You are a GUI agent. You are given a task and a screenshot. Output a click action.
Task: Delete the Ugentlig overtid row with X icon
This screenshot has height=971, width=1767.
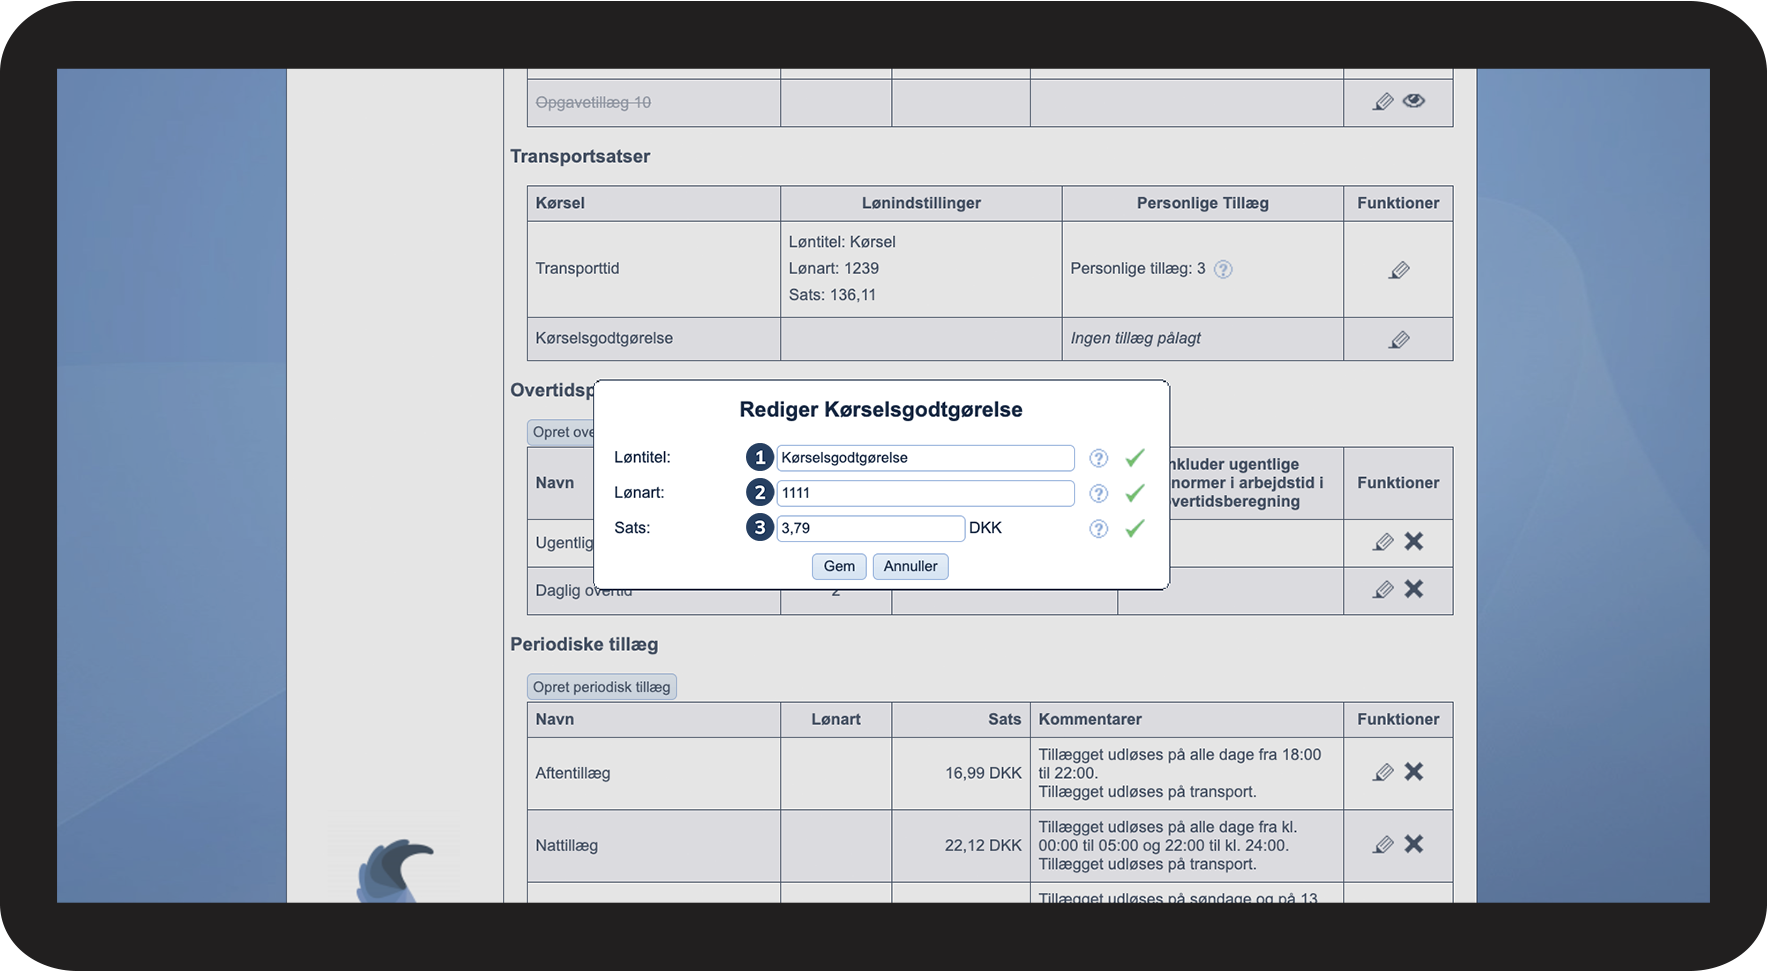click(x=1414, y=541)
